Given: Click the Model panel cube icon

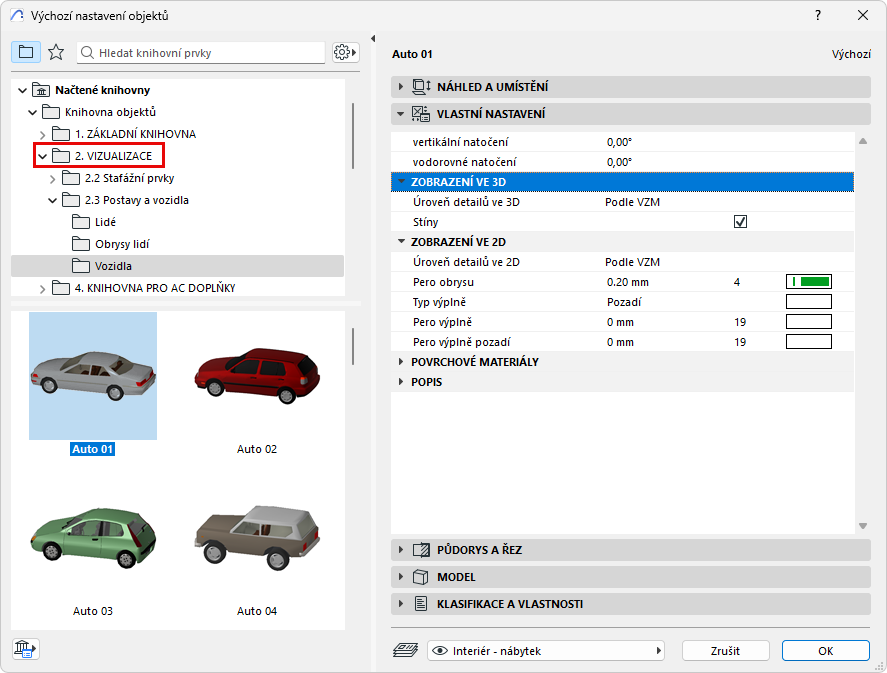Looking at the screenshot, I should 421,577.
